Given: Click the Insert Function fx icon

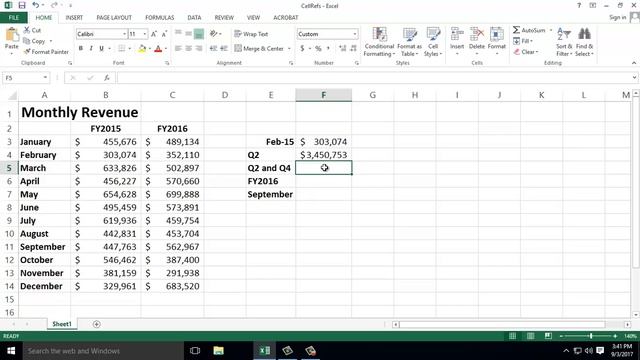Looking at the screenshot, I should (x=107, y=78).
